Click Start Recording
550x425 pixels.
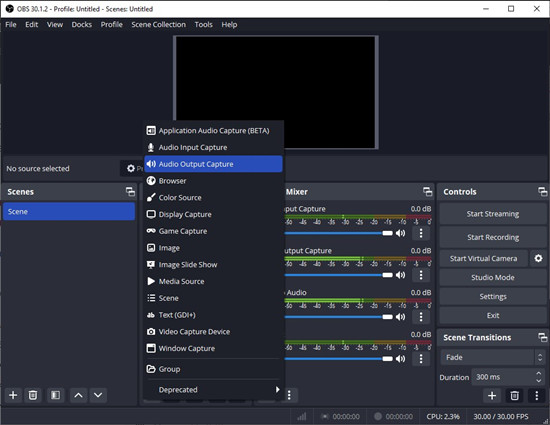(x=492, y=237)
